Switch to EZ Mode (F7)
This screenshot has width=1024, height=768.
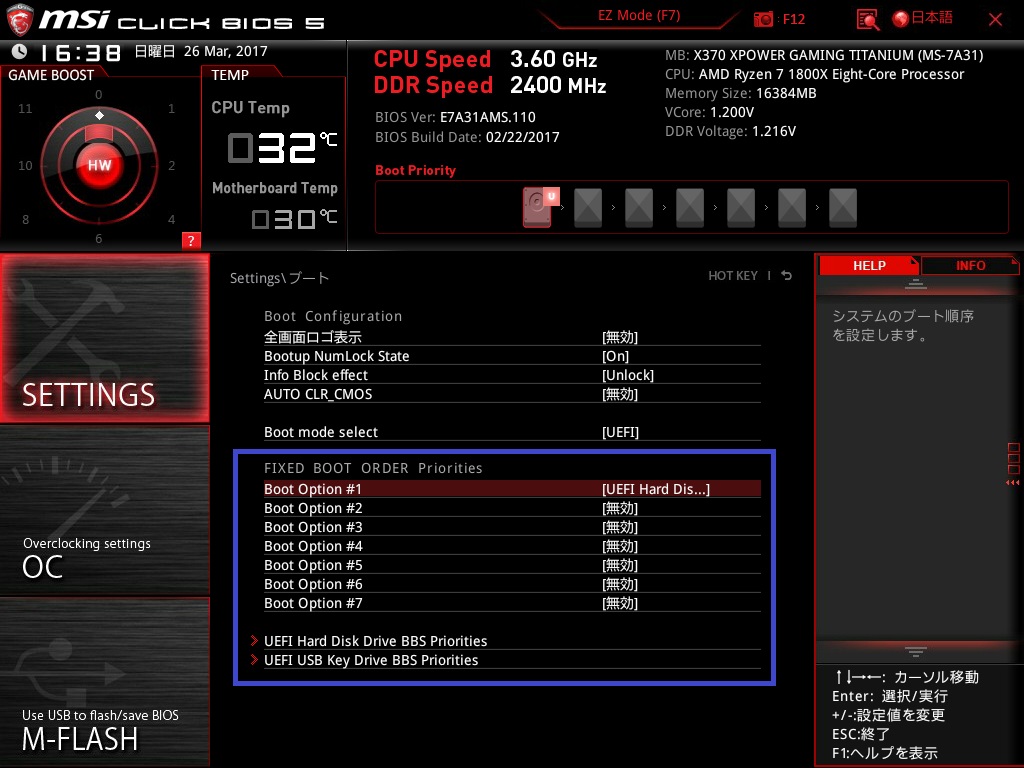point(639,16)
